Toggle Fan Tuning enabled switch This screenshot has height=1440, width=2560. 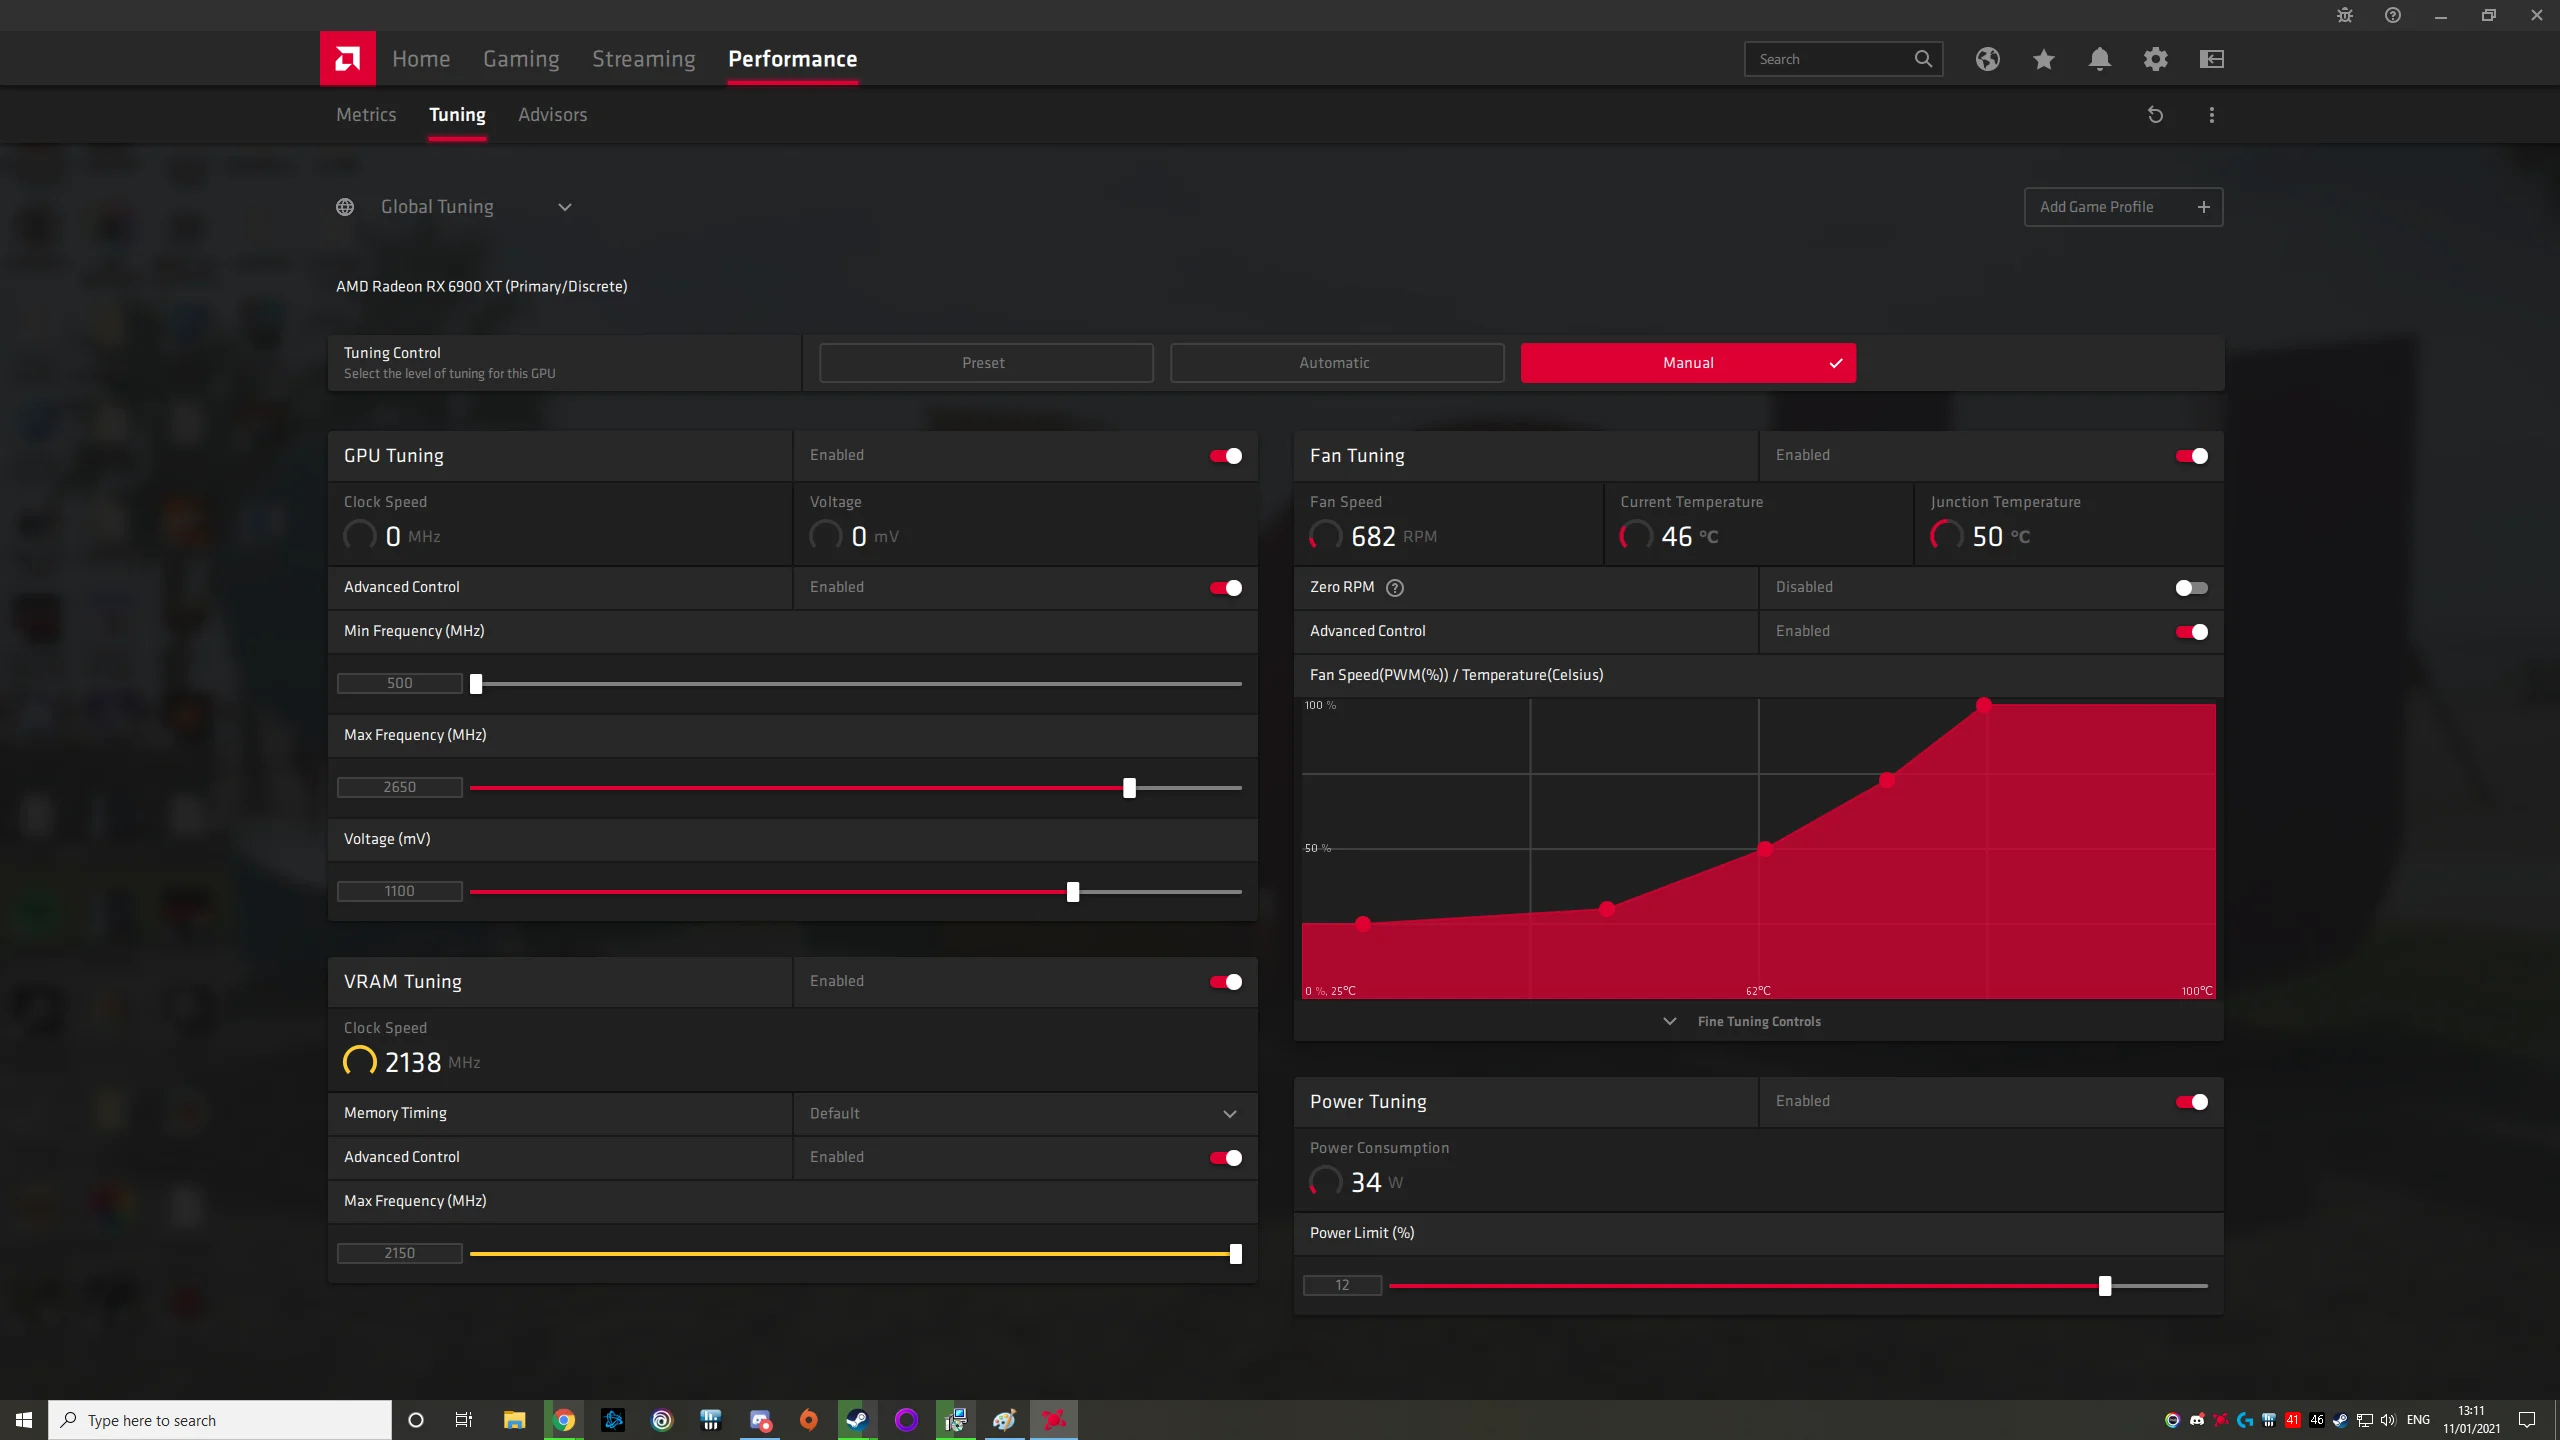coord(2192,456)
